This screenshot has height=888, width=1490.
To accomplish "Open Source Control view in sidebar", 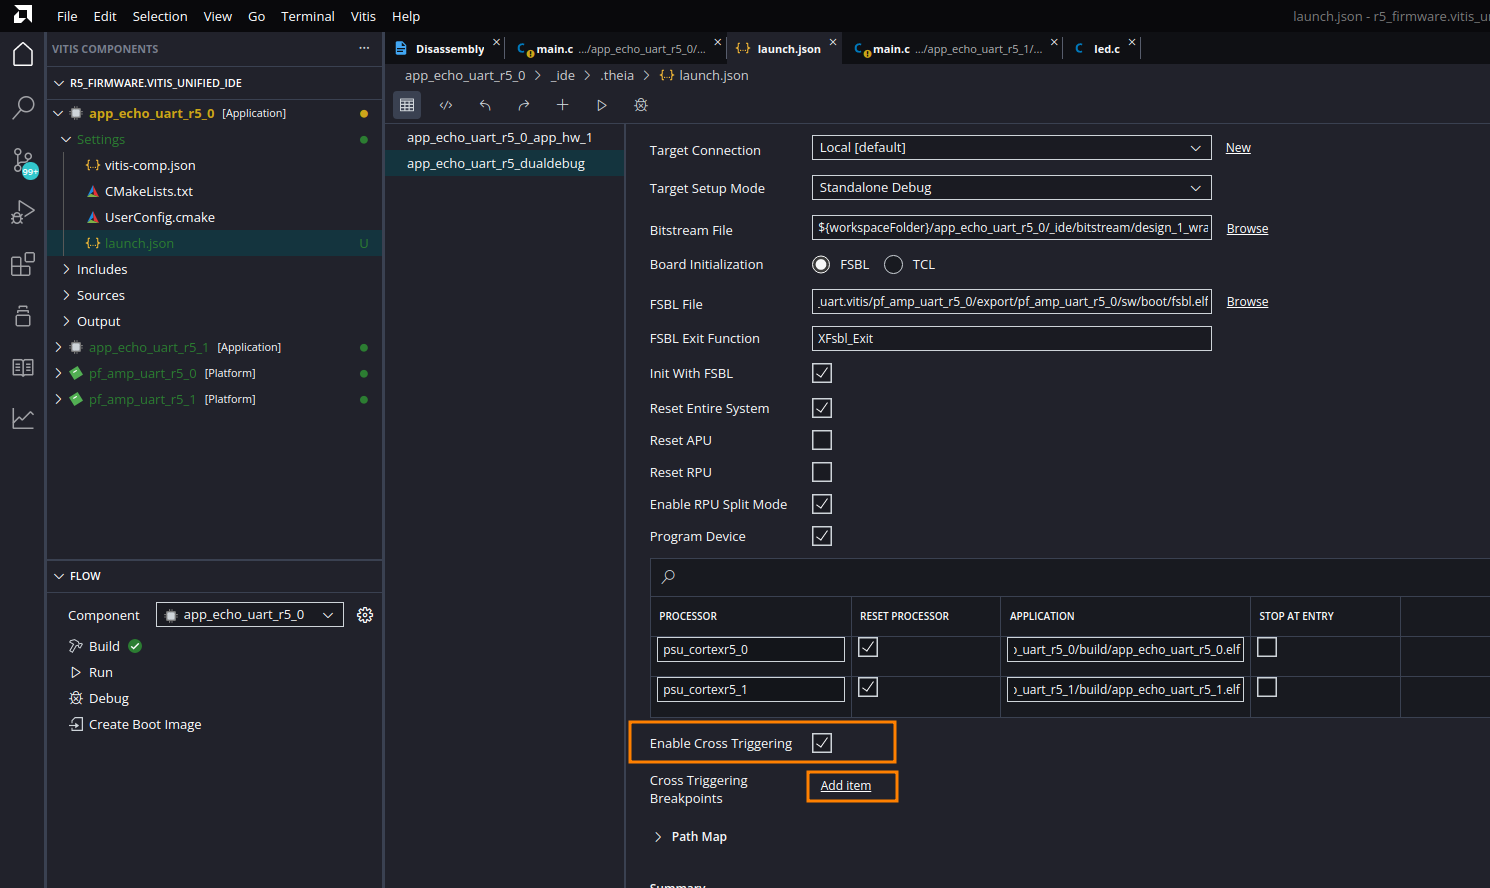I will 23,160.
